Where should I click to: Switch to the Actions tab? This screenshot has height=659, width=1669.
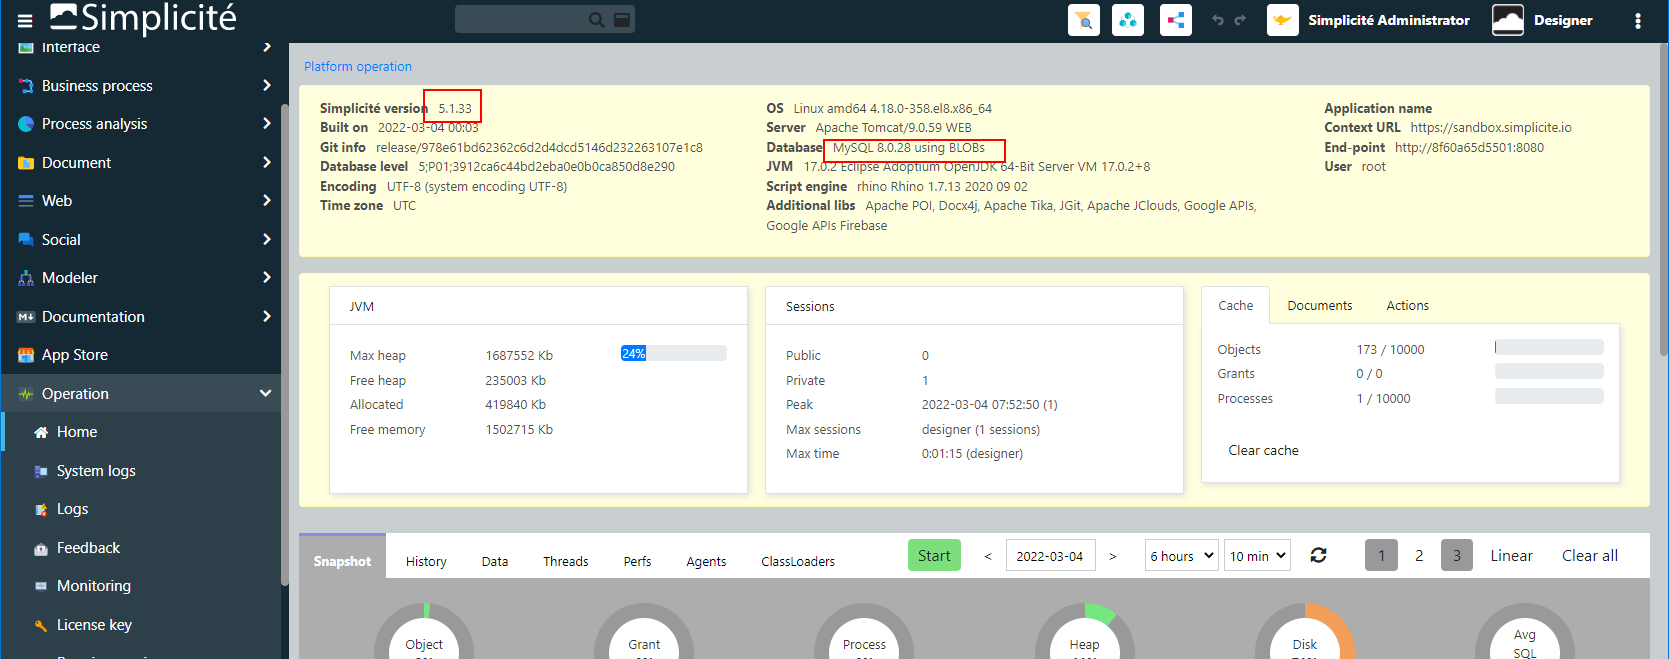coord(1407,306)
